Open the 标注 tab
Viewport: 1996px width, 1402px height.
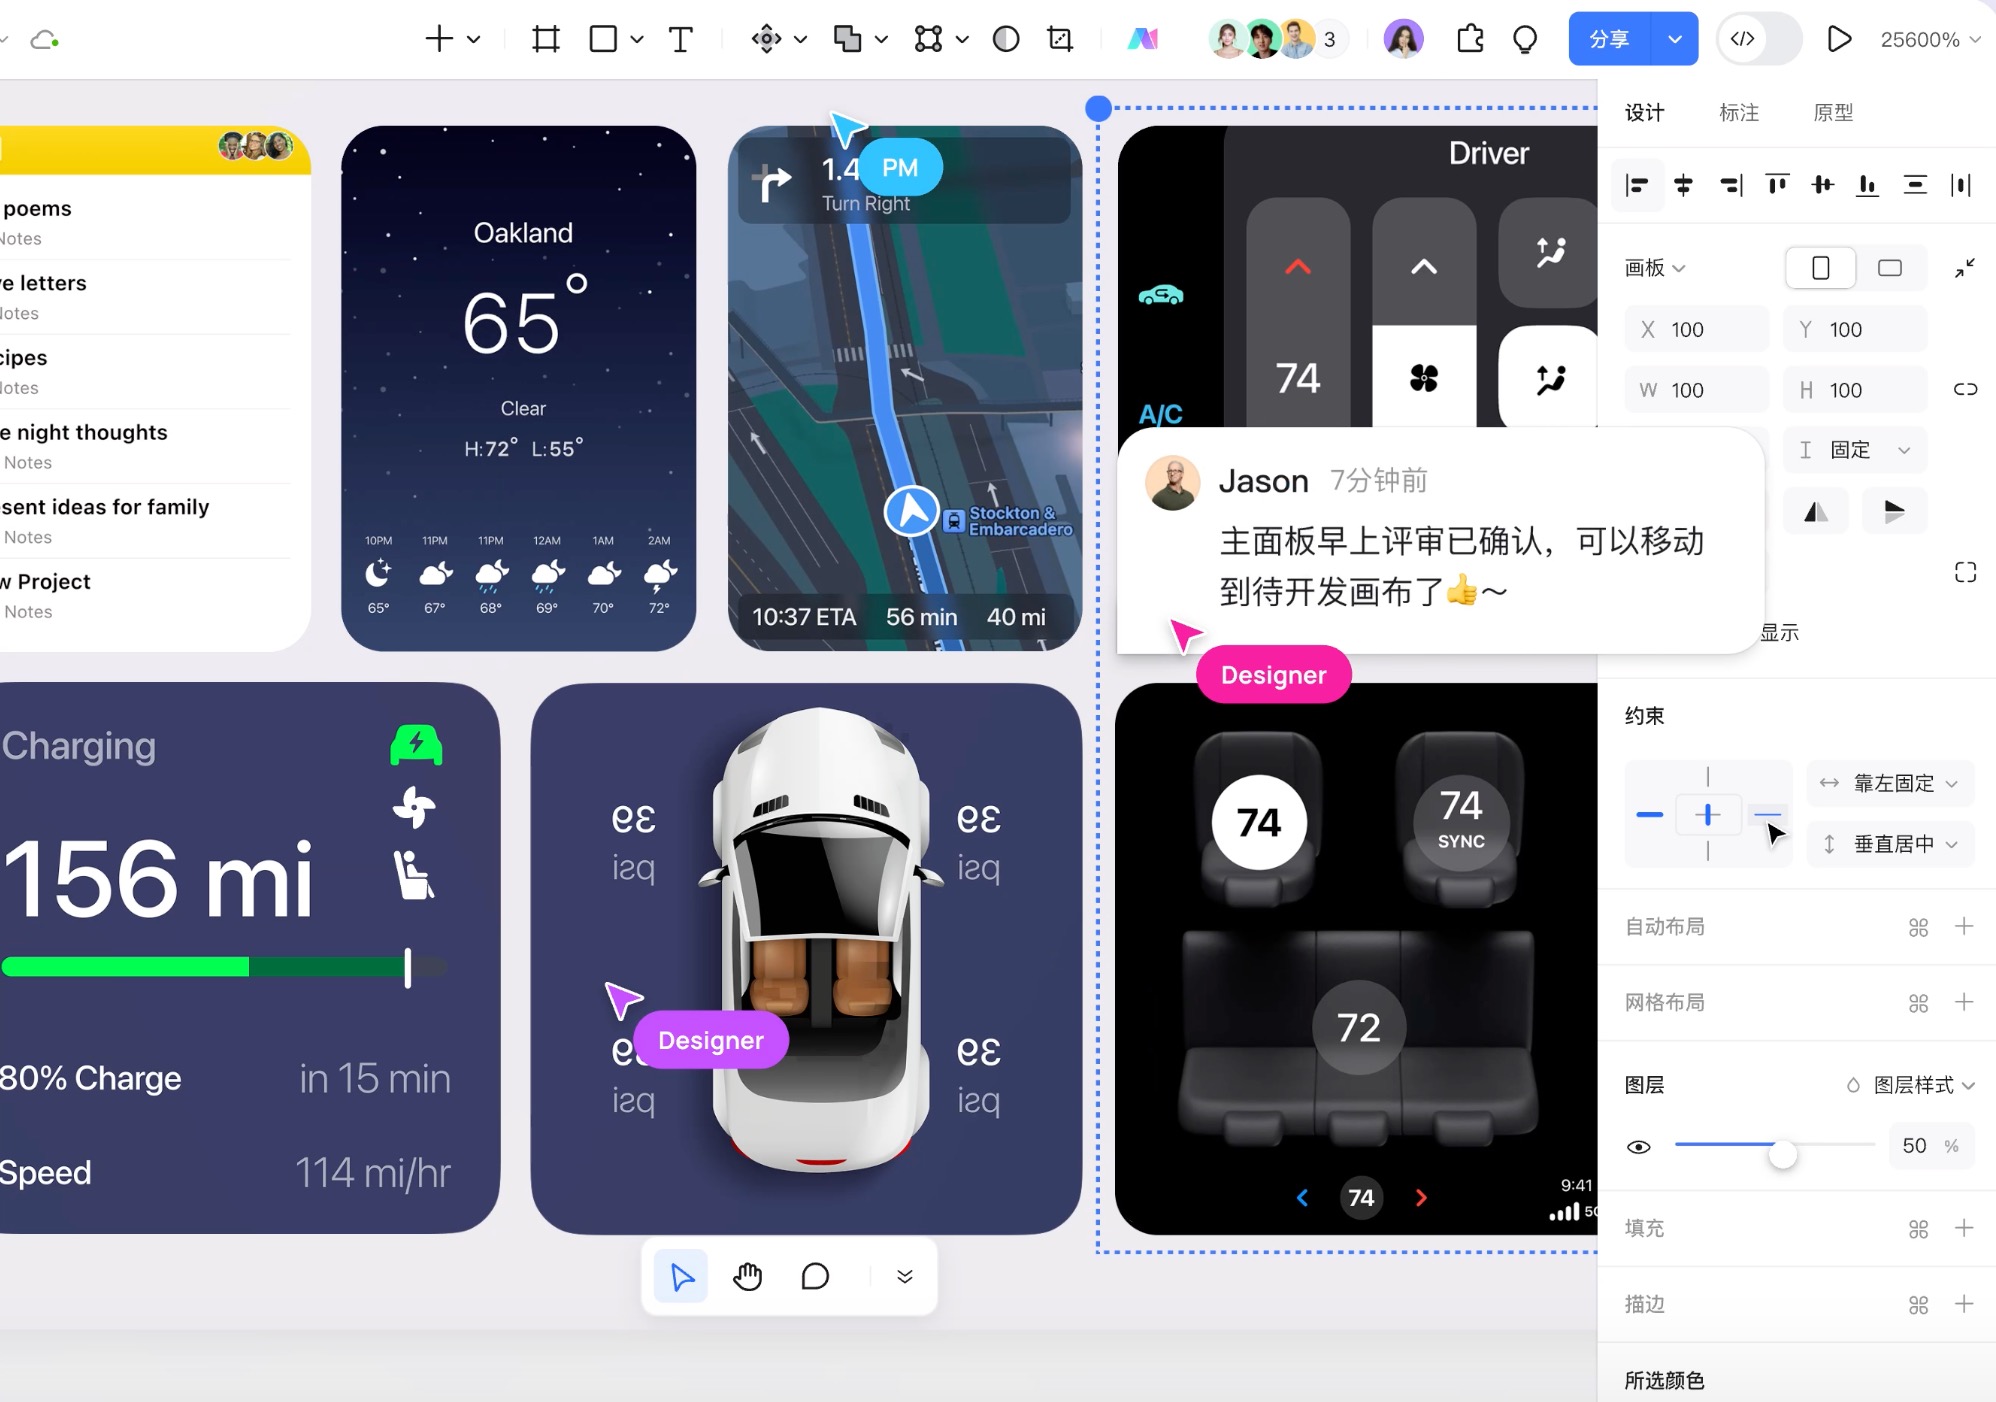[x=1739, y=112]
